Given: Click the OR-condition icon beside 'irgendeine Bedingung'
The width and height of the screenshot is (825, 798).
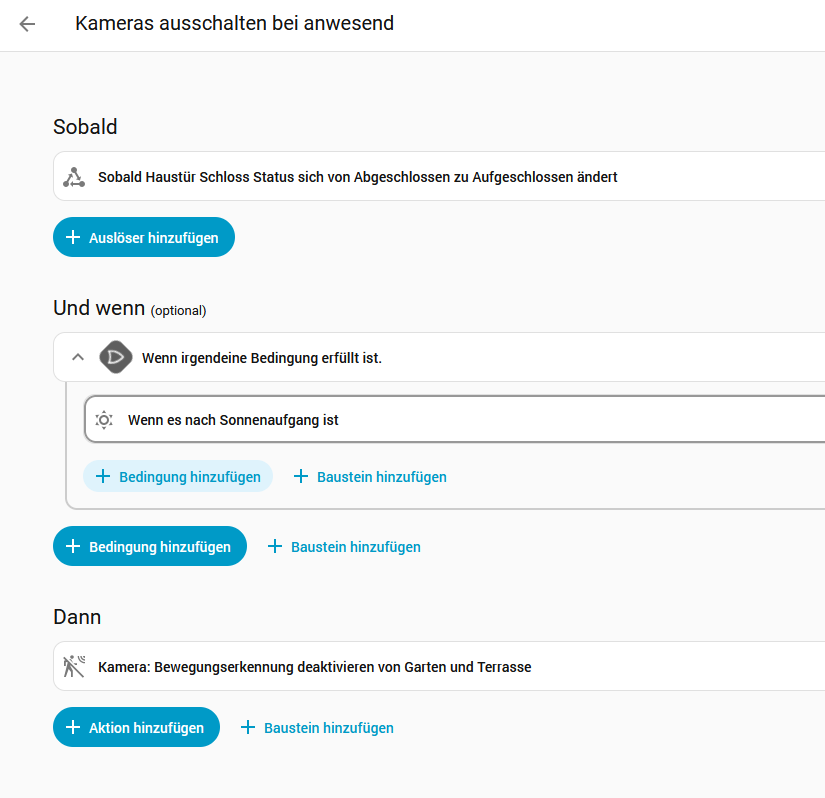Looking at the screenshot, I should coord(116,357).
